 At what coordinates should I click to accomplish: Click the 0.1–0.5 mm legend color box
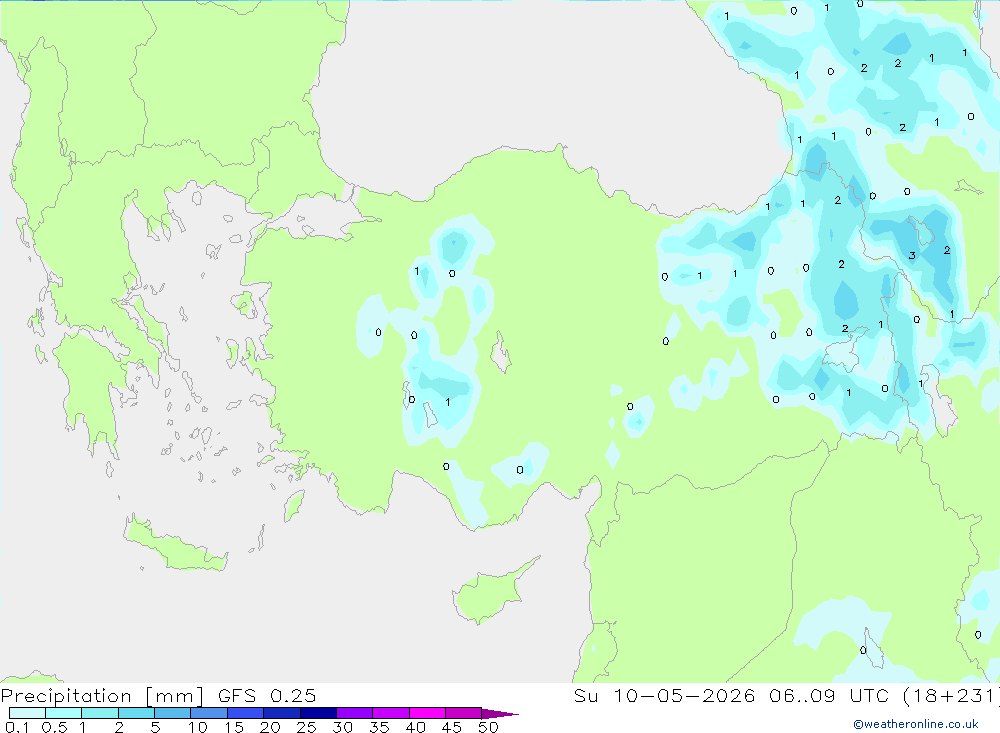click(x=27, y=713)
